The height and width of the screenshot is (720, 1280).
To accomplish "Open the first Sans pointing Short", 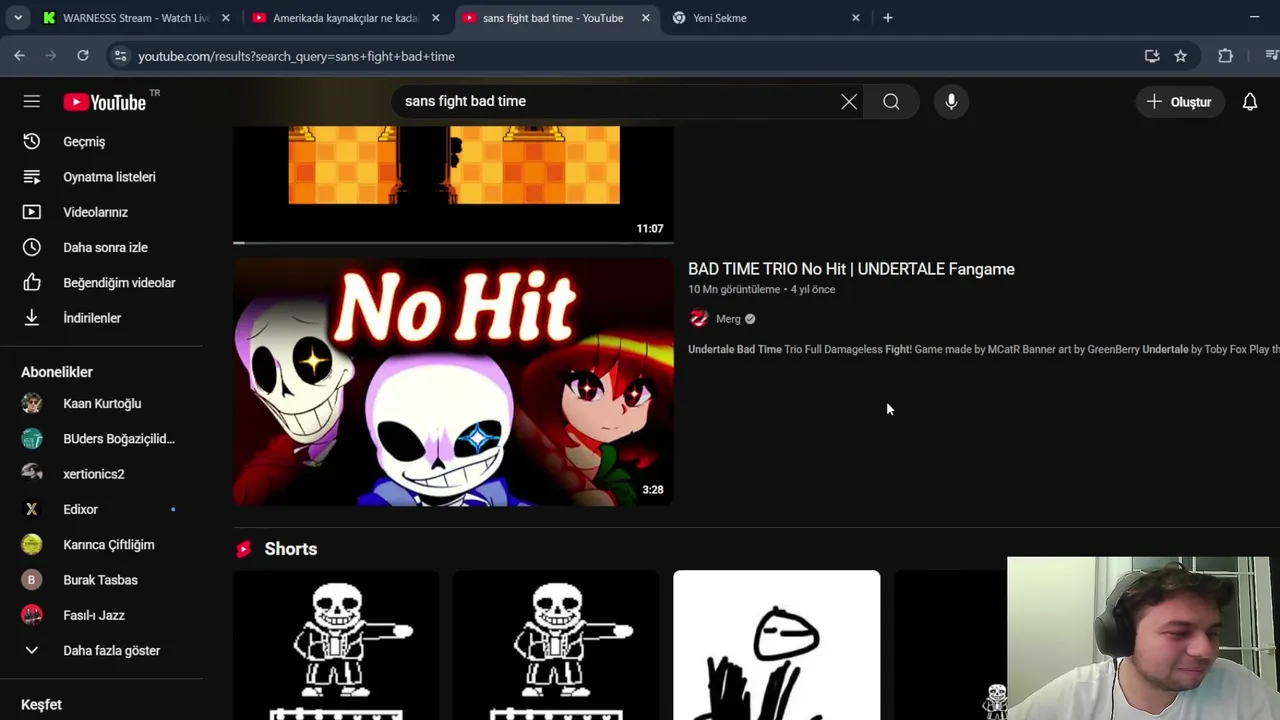I will click(x=336, y=645).
